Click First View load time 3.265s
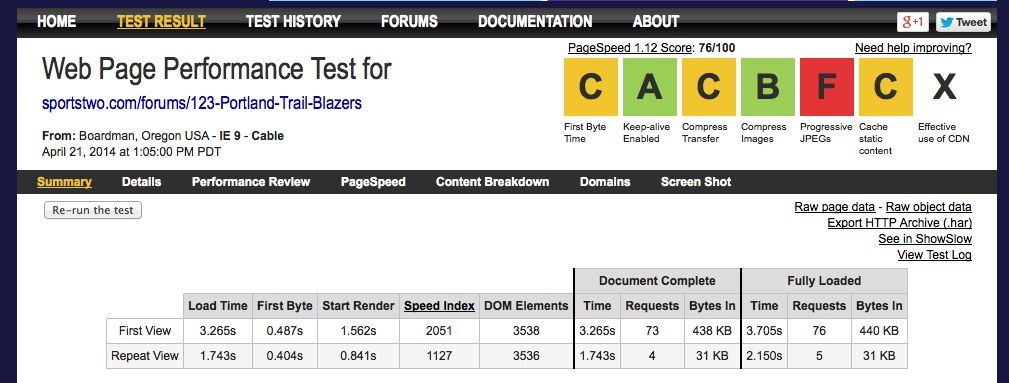1009x383 pixels. [218, 331]
